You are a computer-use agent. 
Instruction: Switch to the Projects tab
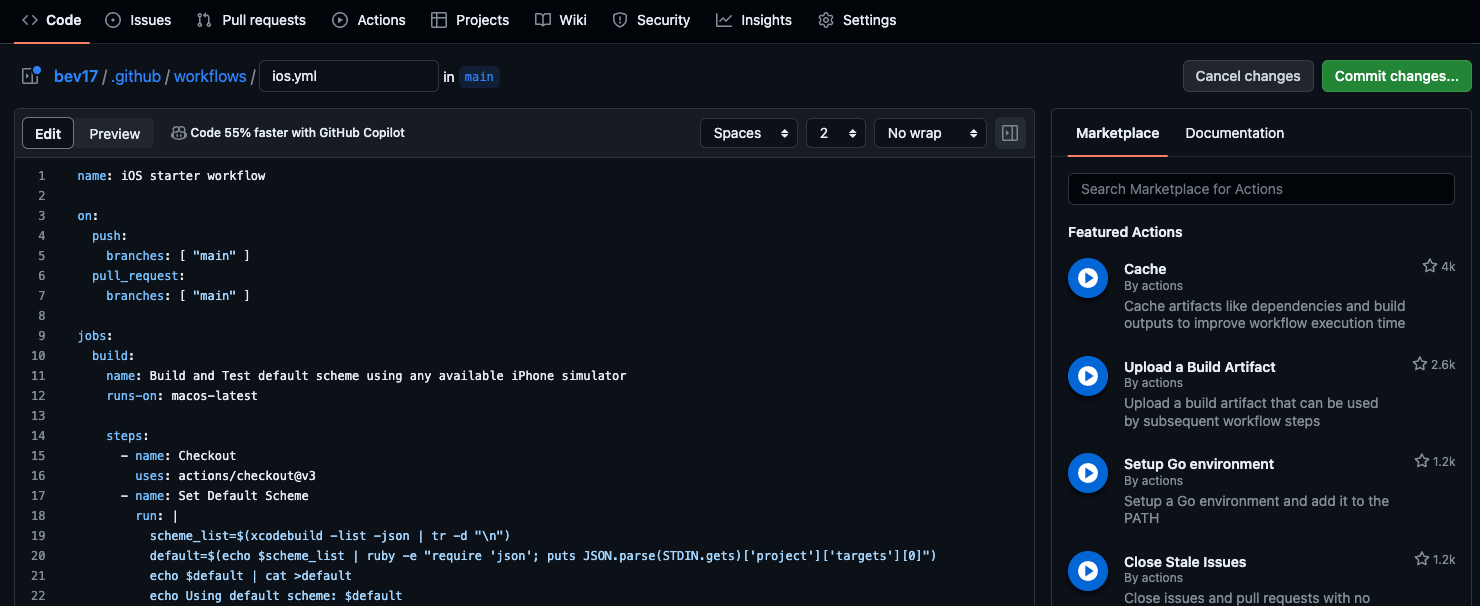pos(470,20)
